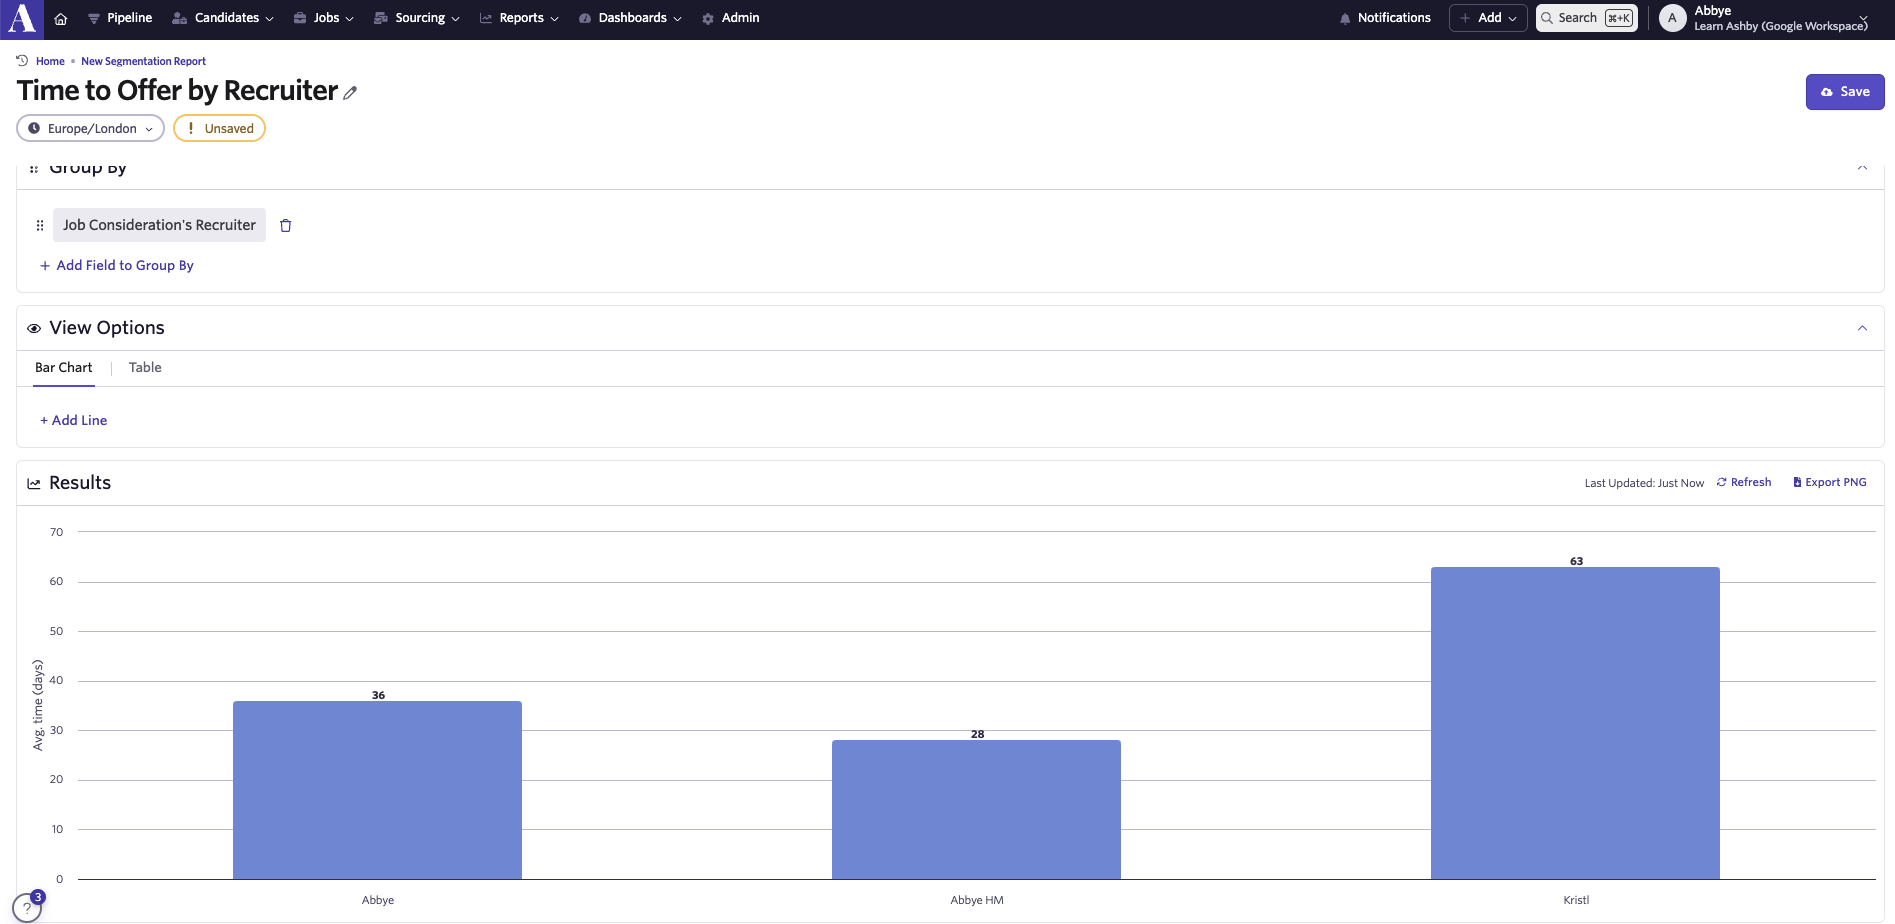
Task: Expand the Sourcing menu
Action: click(x=416, y=18)
